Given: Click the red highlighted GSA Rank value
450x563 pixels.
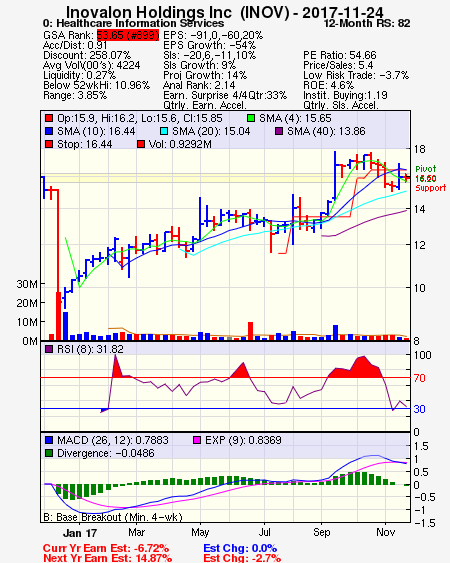Looking at the screenshot, I should (128, 35).
